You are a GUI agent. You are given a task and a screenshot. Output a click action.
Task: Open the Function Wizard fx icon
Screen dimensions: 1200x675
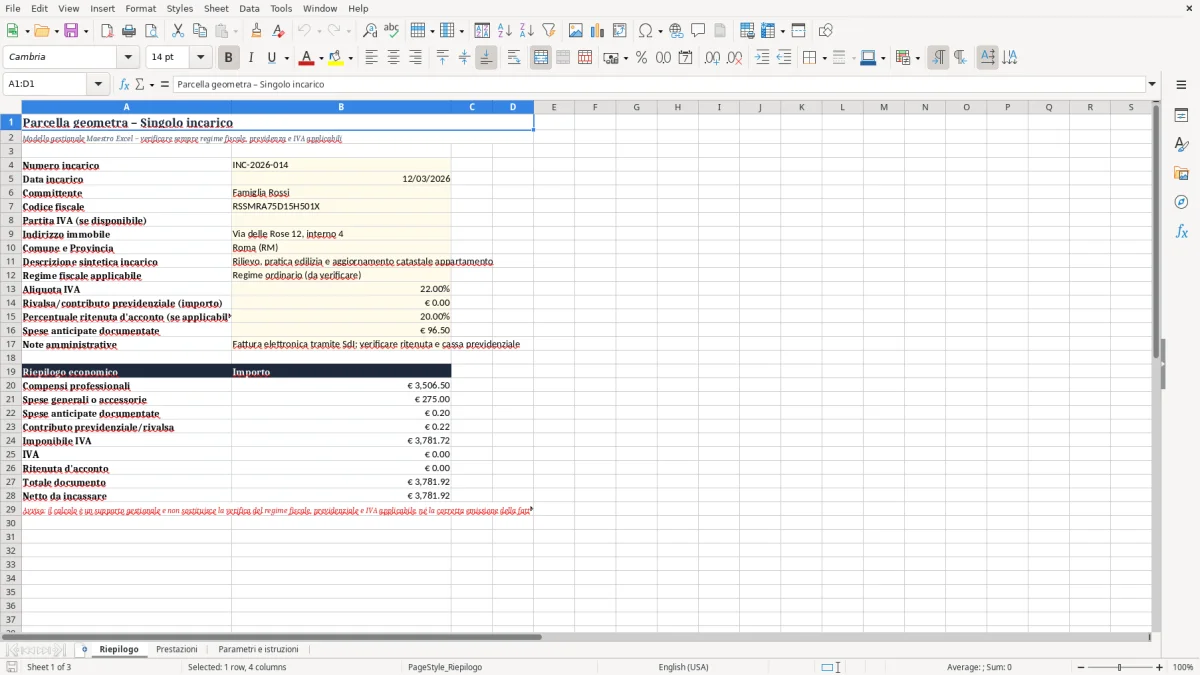pyautogui.click(x=125, y=84)
